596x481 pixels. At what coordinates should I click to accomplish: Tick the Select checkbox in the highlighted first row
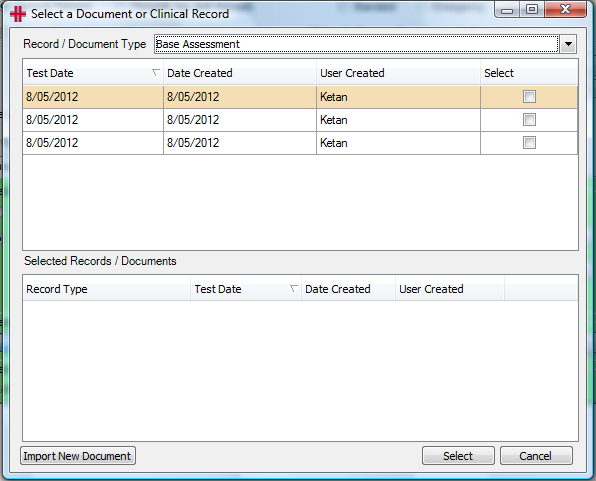[529, 97]
